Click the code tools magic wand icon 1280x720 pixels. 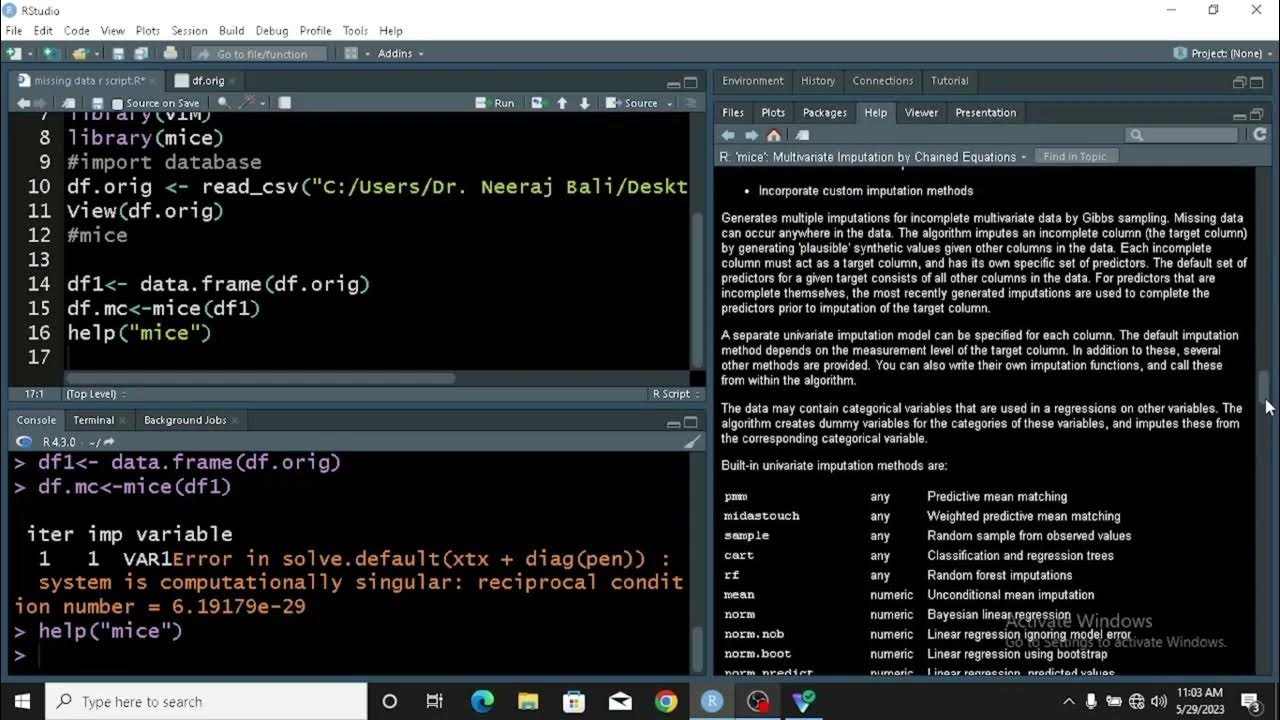click(249, 103)
